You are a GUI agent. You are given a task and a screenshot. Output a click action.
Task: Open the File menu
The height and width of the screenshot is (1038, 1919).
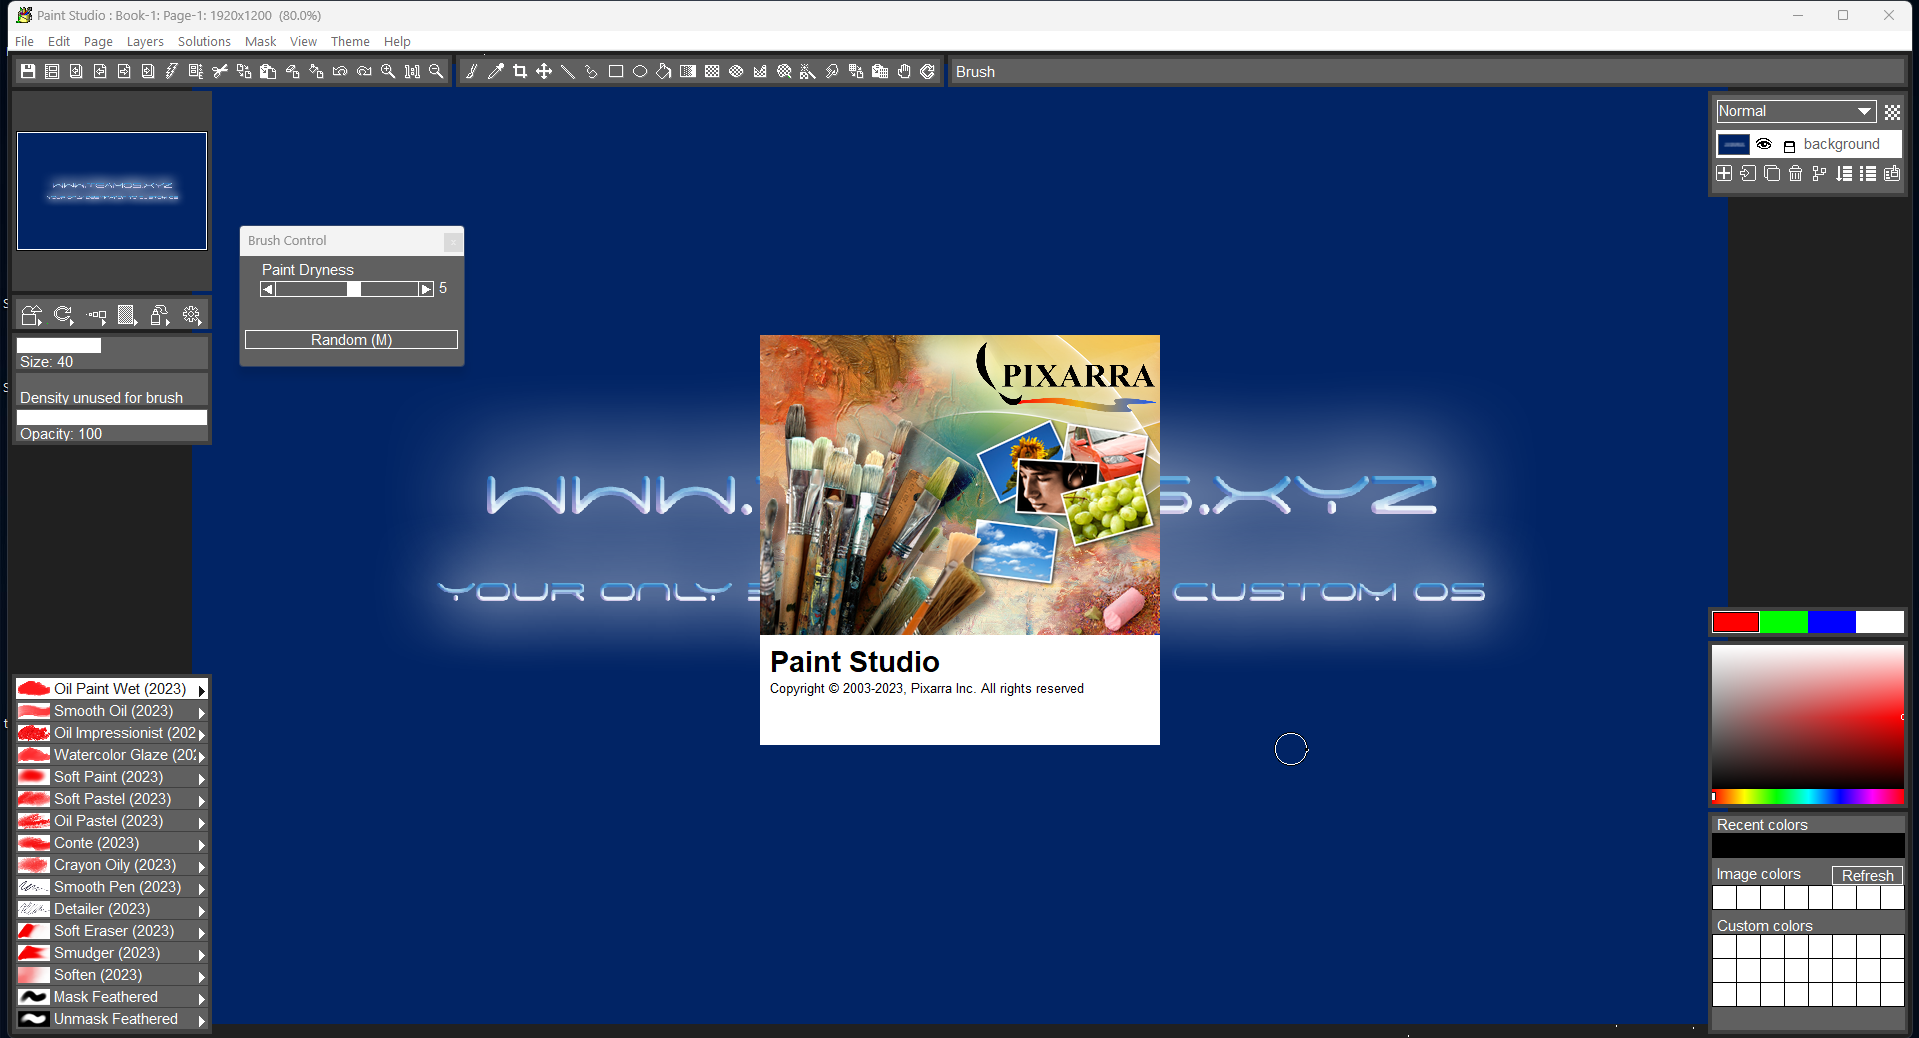pos(24,41)
